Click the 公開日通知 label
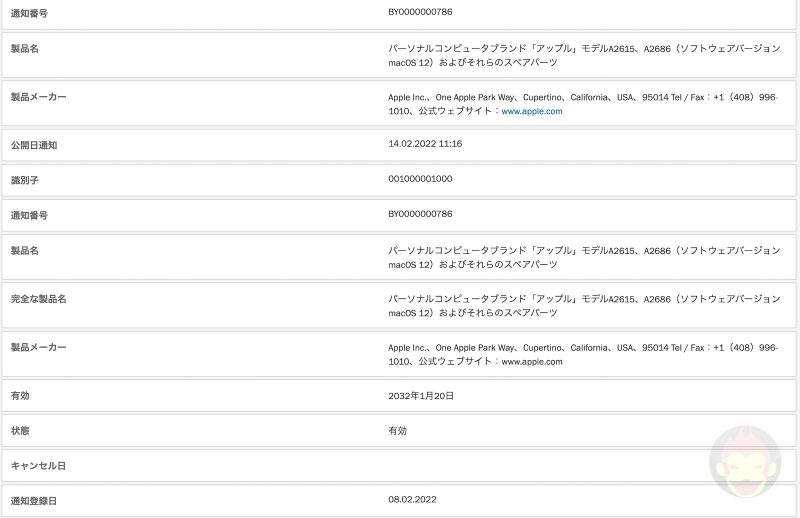Viewport: 800px width, 518px height. pos(34,145)
